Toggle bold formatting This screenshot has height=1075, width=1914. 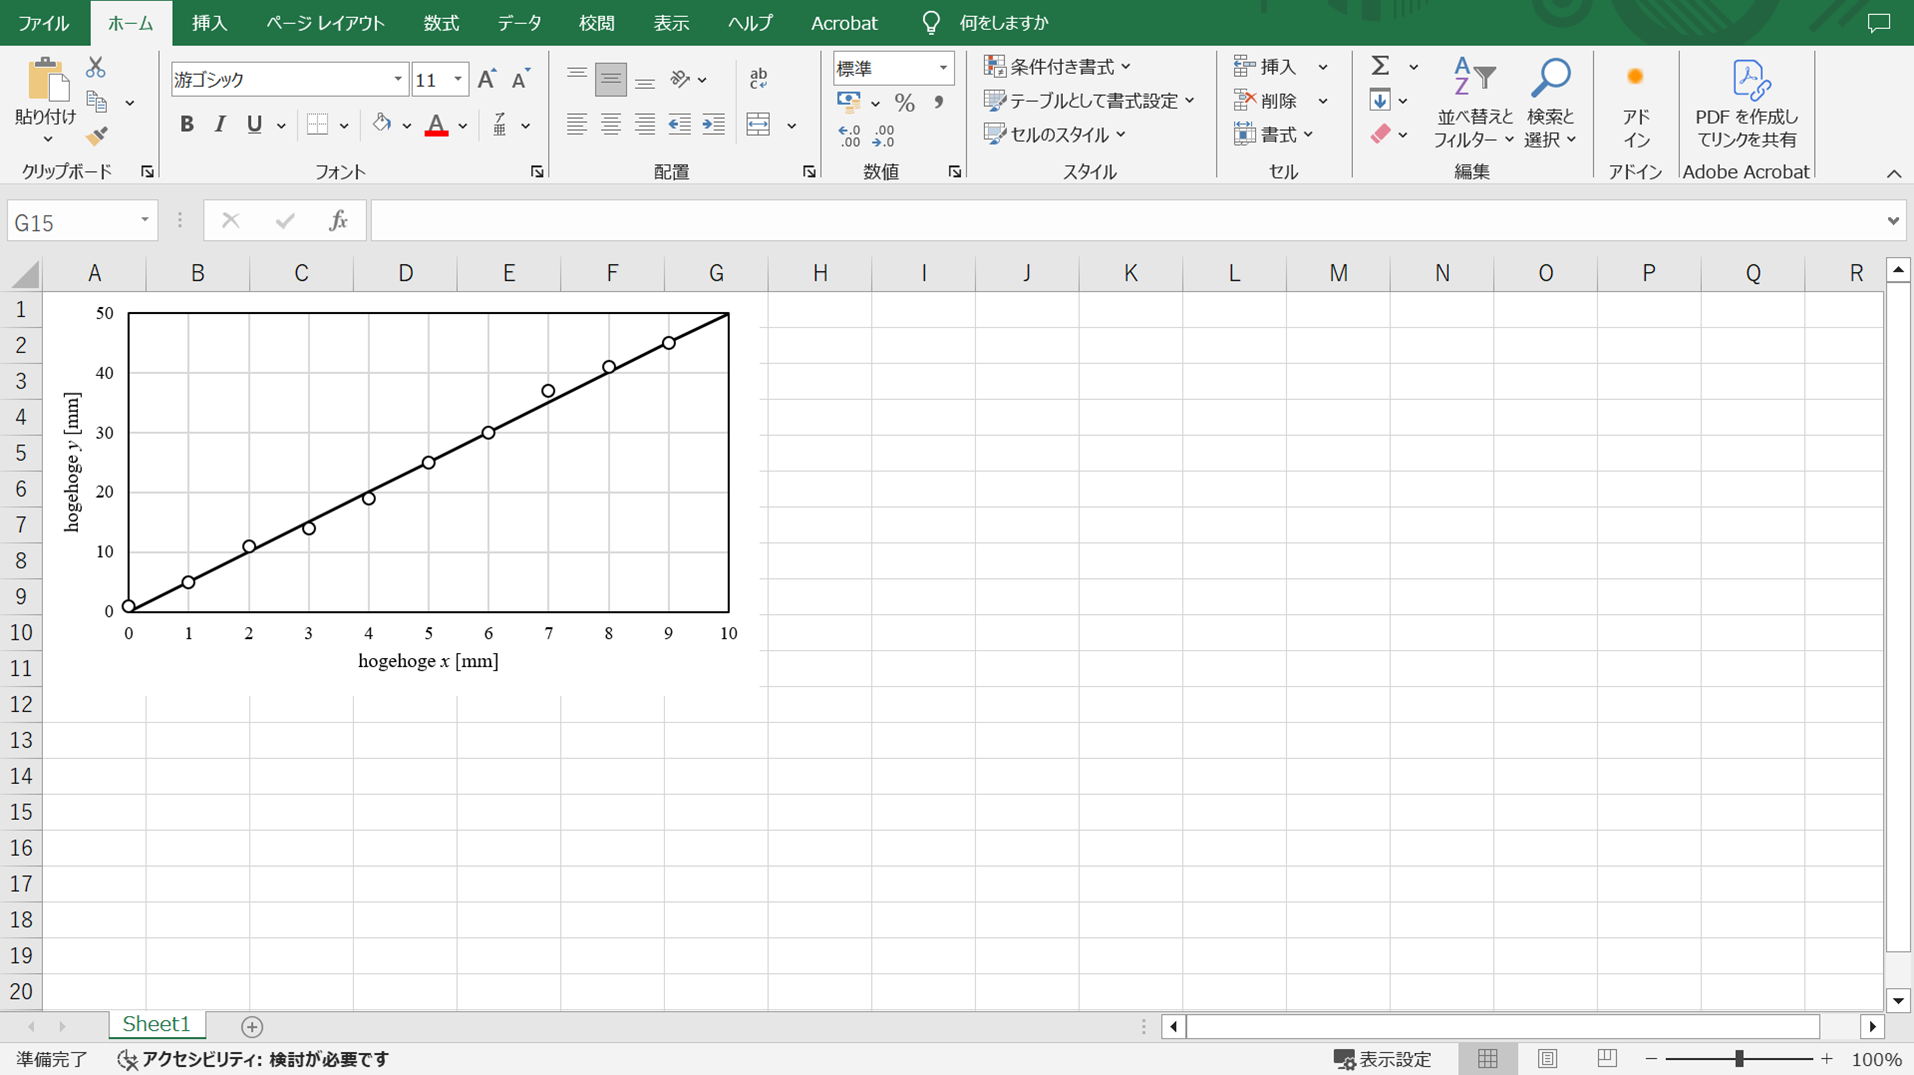pyautogui.click(x=186, y=124)
